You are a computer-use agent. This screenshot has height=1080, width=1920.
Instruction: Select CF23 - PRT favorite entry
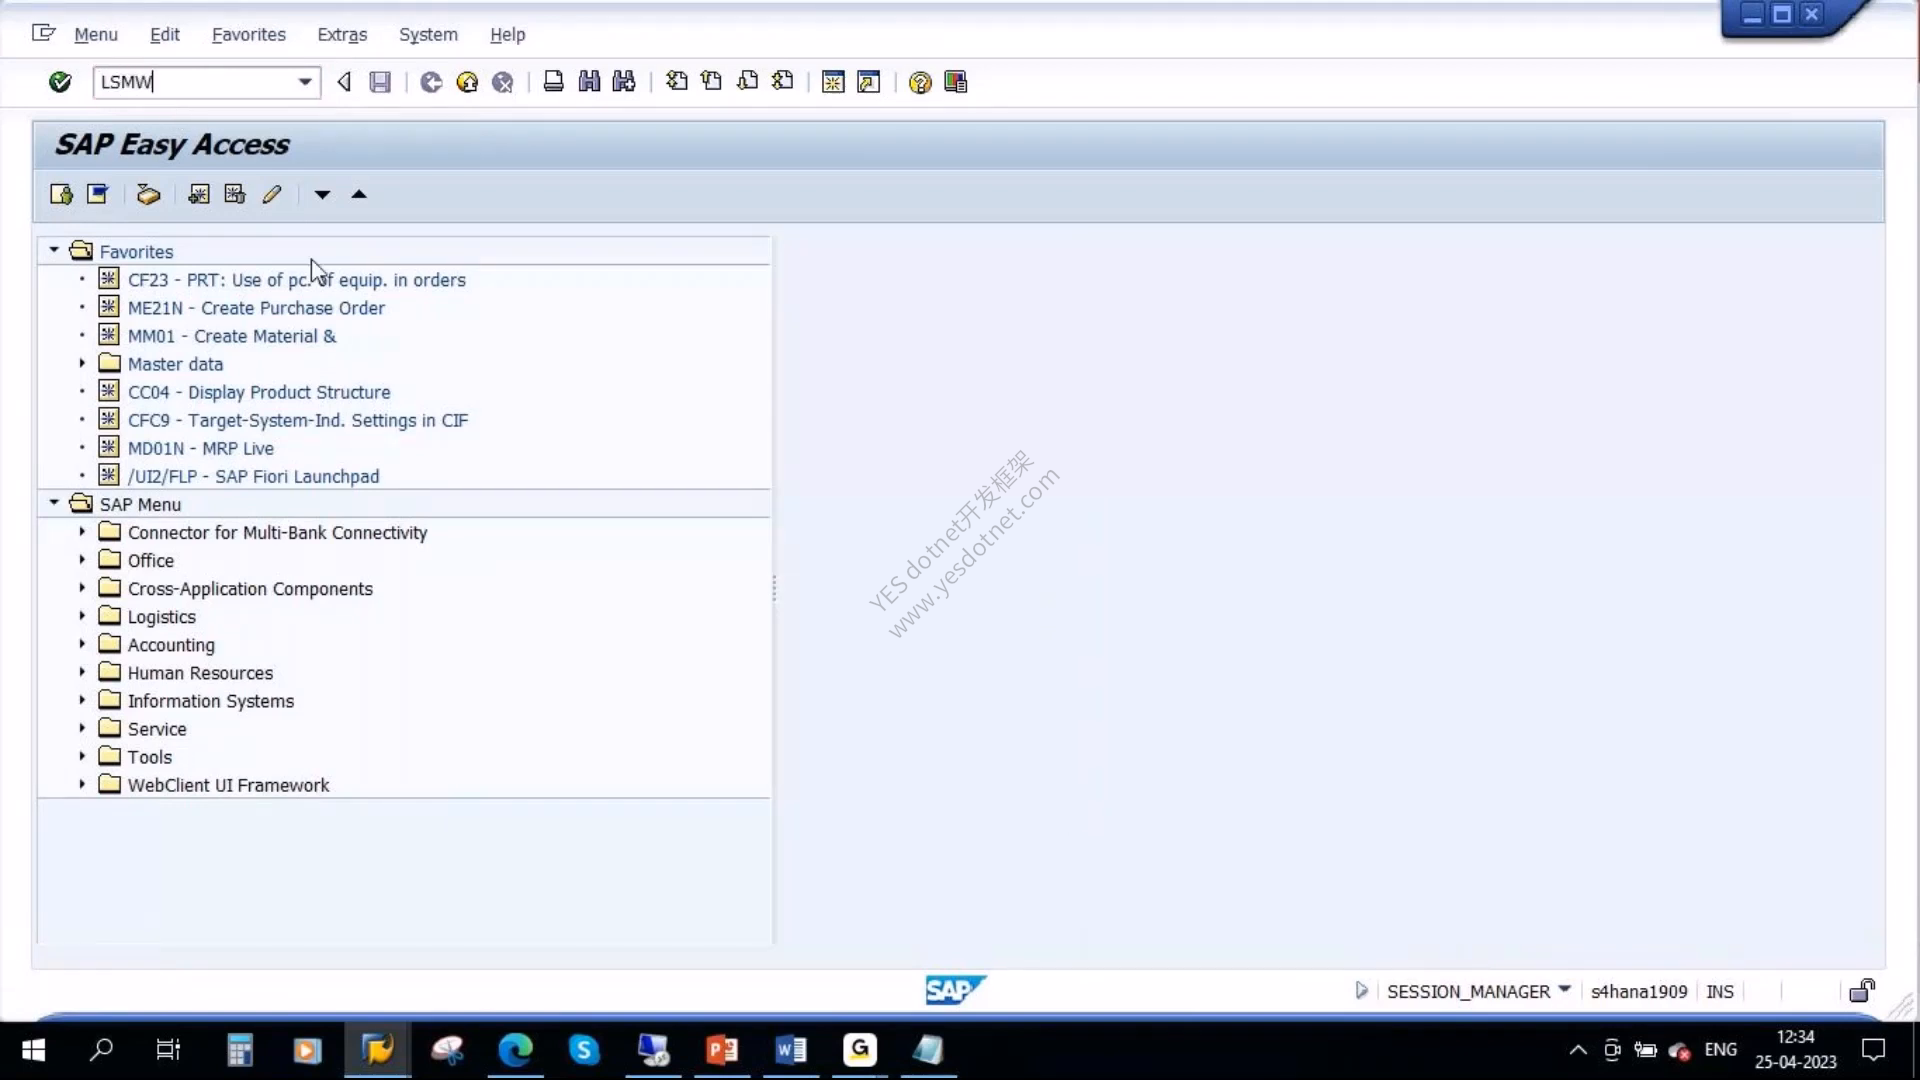pyautogui.click(x=297, y=280)
